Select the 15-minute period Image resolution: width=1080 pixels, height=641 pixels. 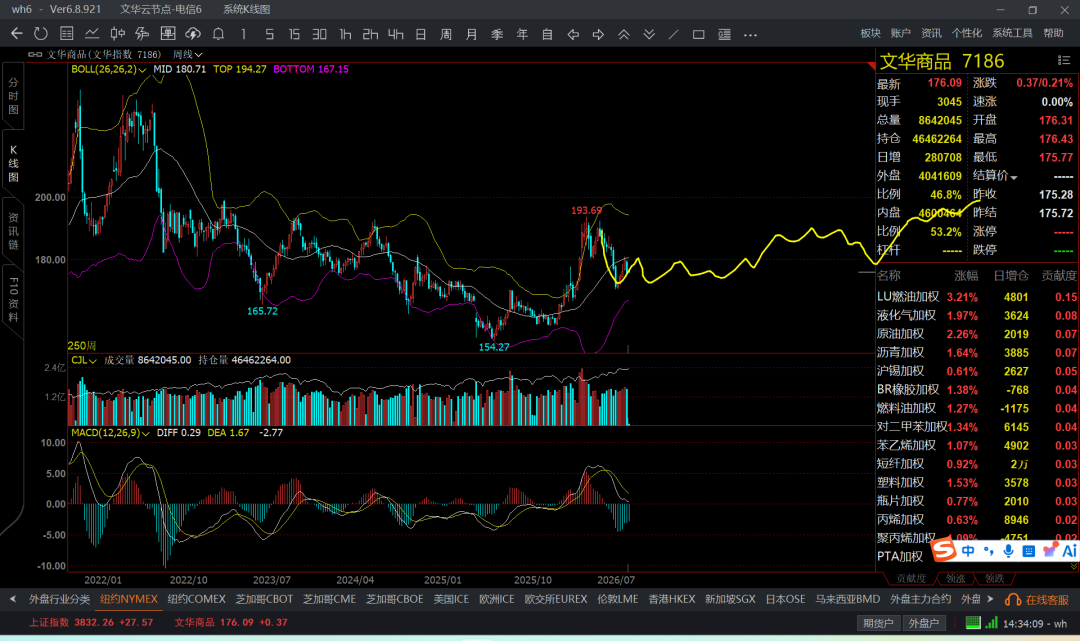(294, 34)
